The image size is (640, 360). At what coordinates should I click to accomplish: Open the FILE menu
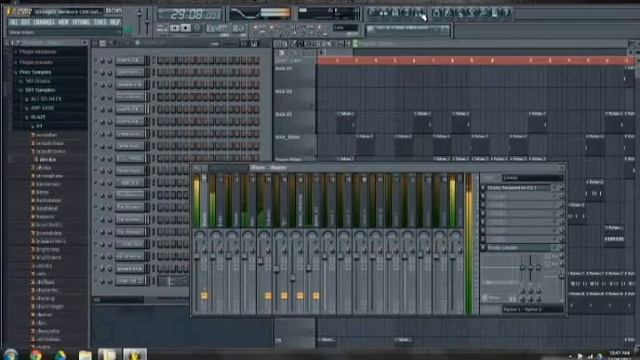14,22
